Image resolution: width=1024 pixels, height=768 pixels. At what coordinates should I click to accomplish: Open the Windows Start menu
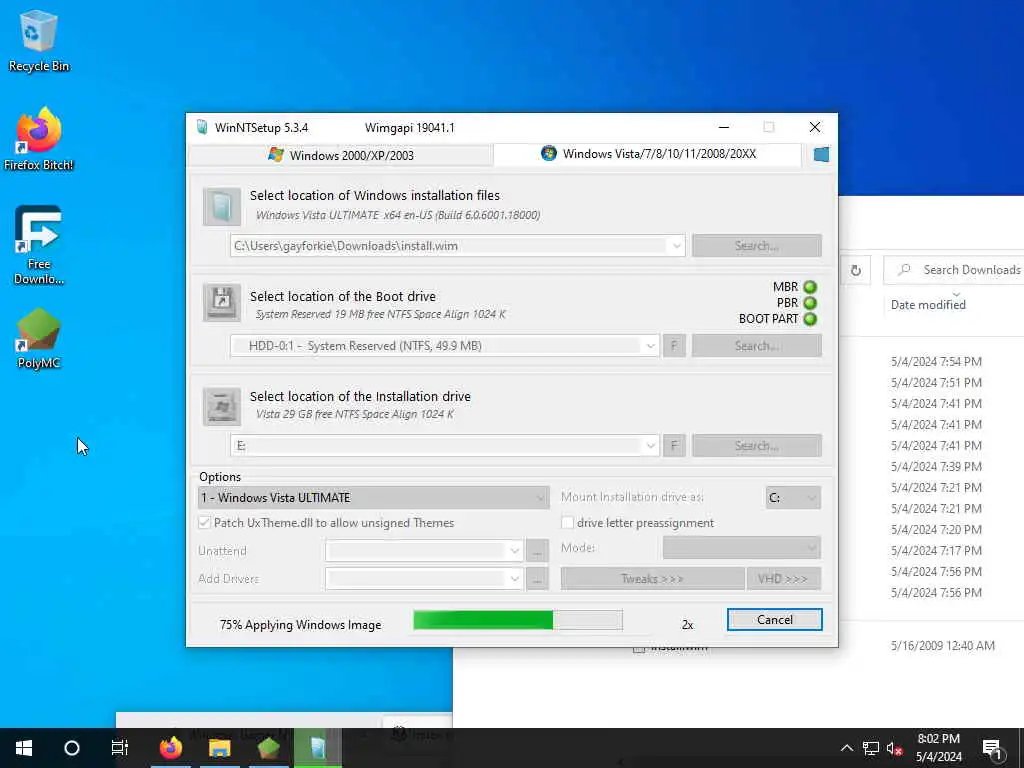tap(24, 748)
